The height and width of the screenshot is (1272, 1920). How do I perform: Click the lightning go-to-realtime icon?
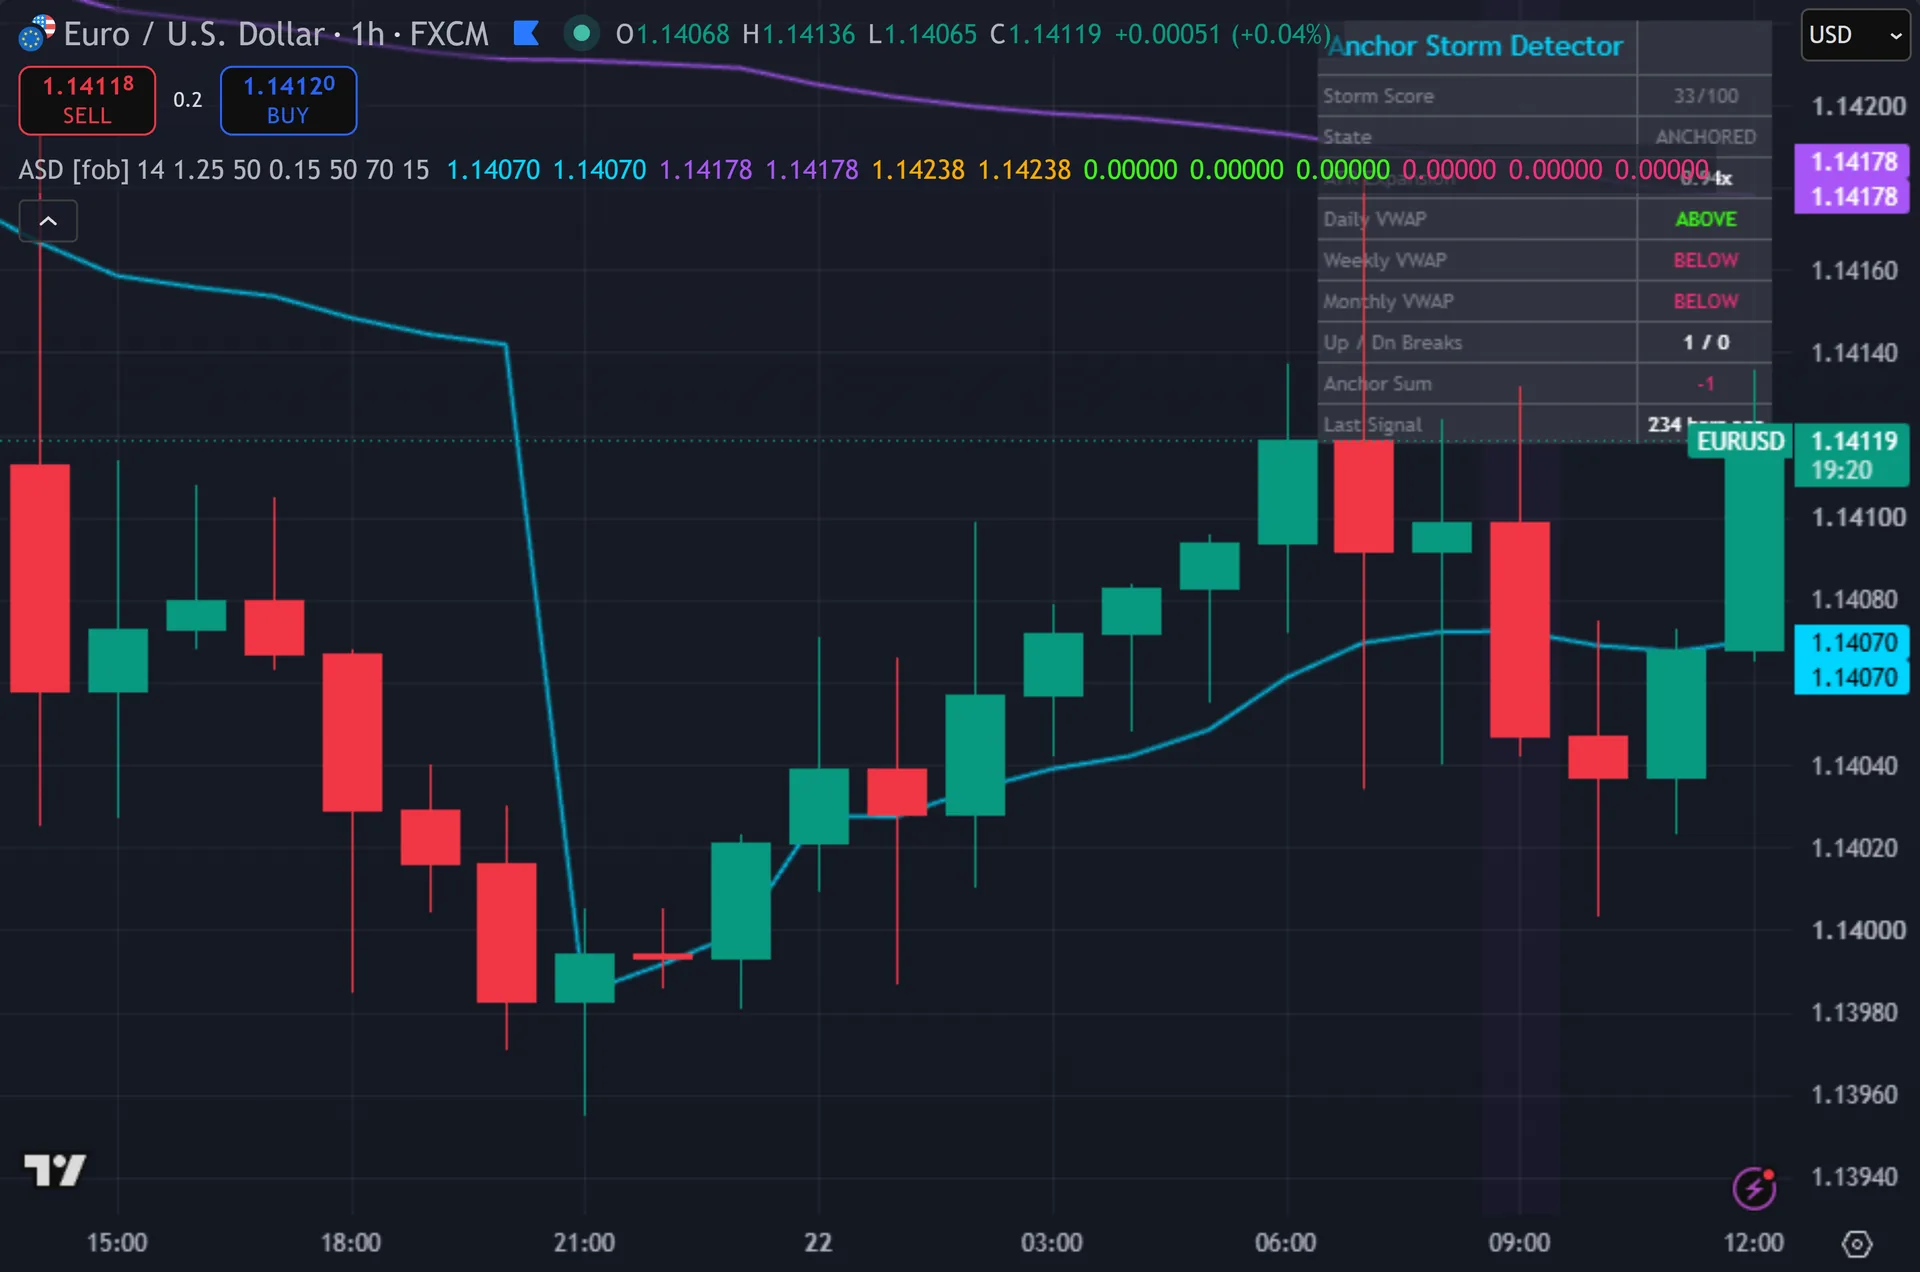click(x=1754, y=1188)
